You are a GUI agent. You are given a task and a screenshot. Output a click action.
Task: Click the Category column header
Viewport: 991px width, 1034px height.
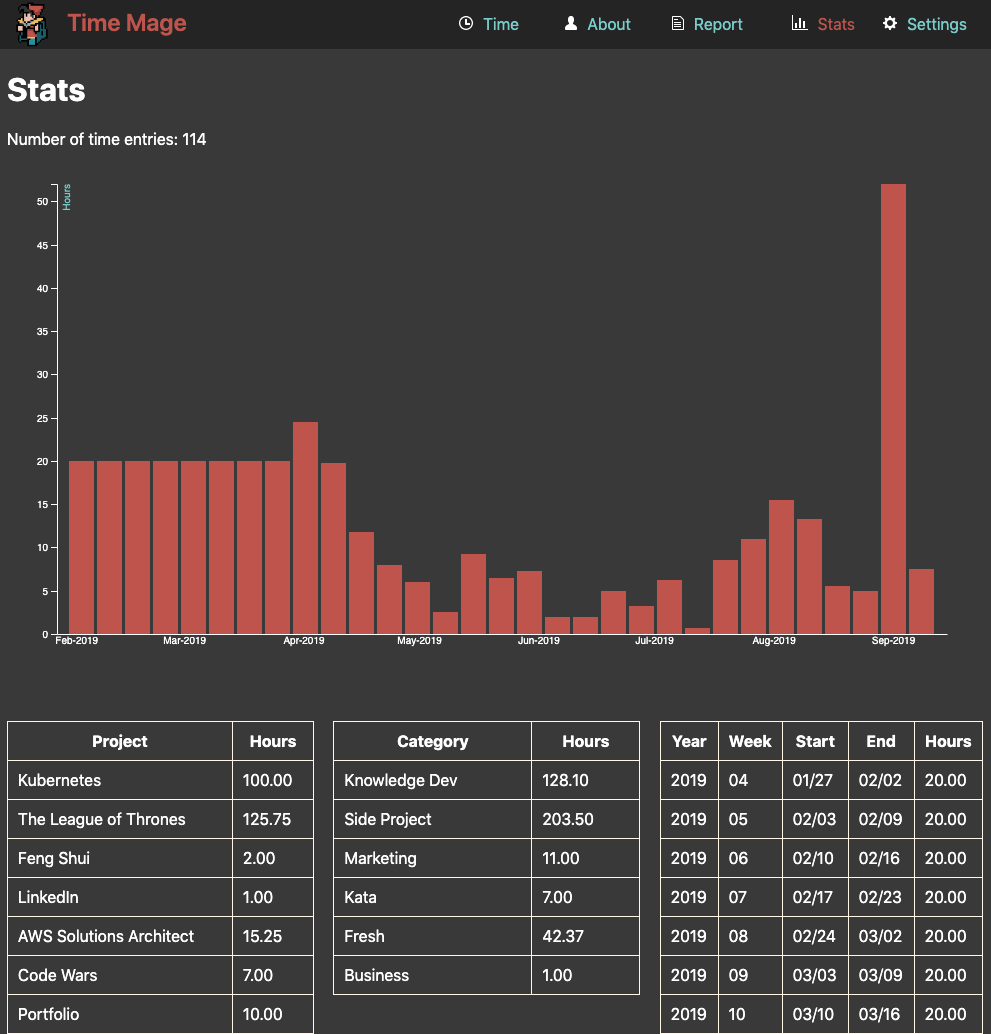click(433, 741)
